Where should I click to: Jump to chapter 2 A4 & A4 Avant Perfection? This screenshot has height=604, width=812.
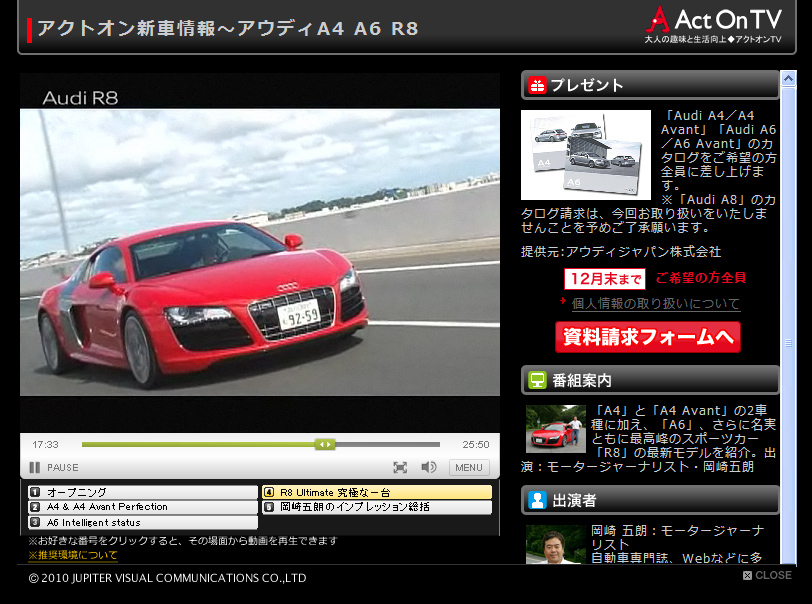(142, 507)
